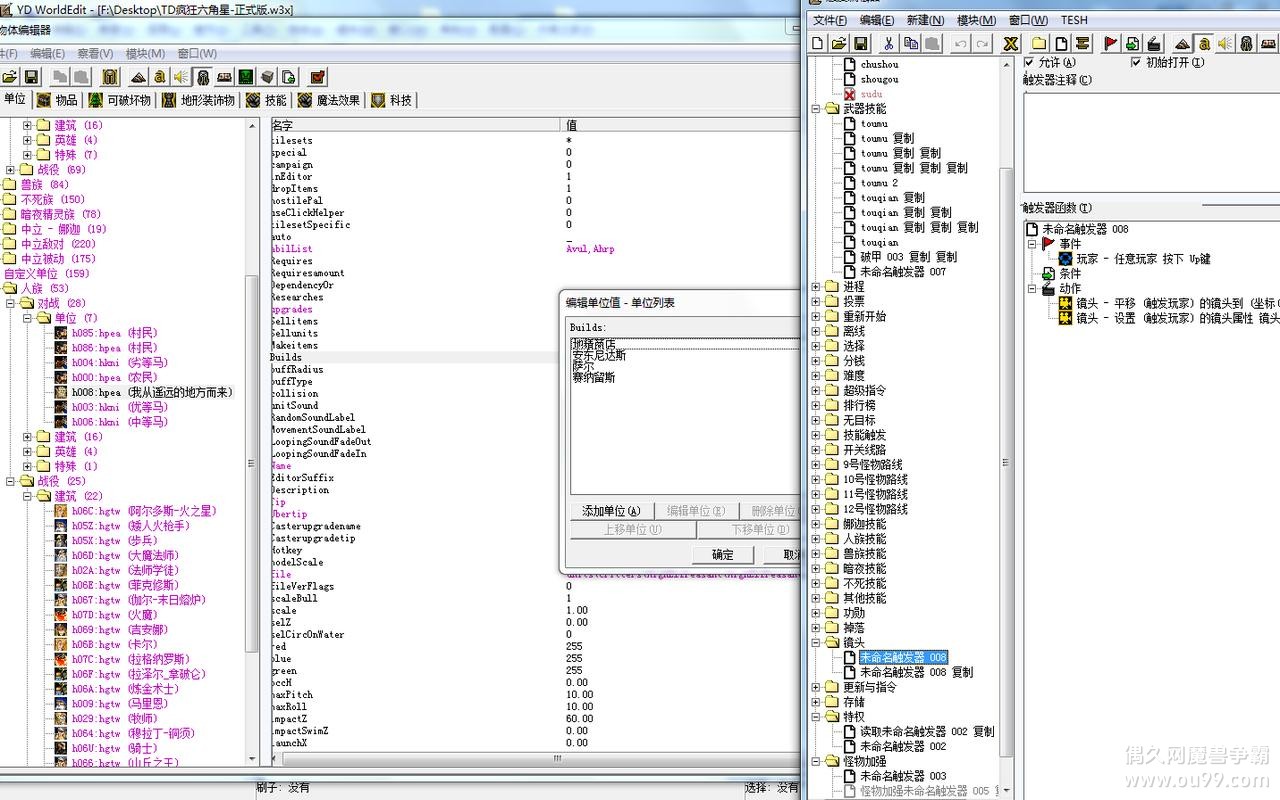The height and width of the screenshot is (800, 1280).
Task: Click Copy icon in Trigger Editor toolbar
Action: [x=910, y=43]
